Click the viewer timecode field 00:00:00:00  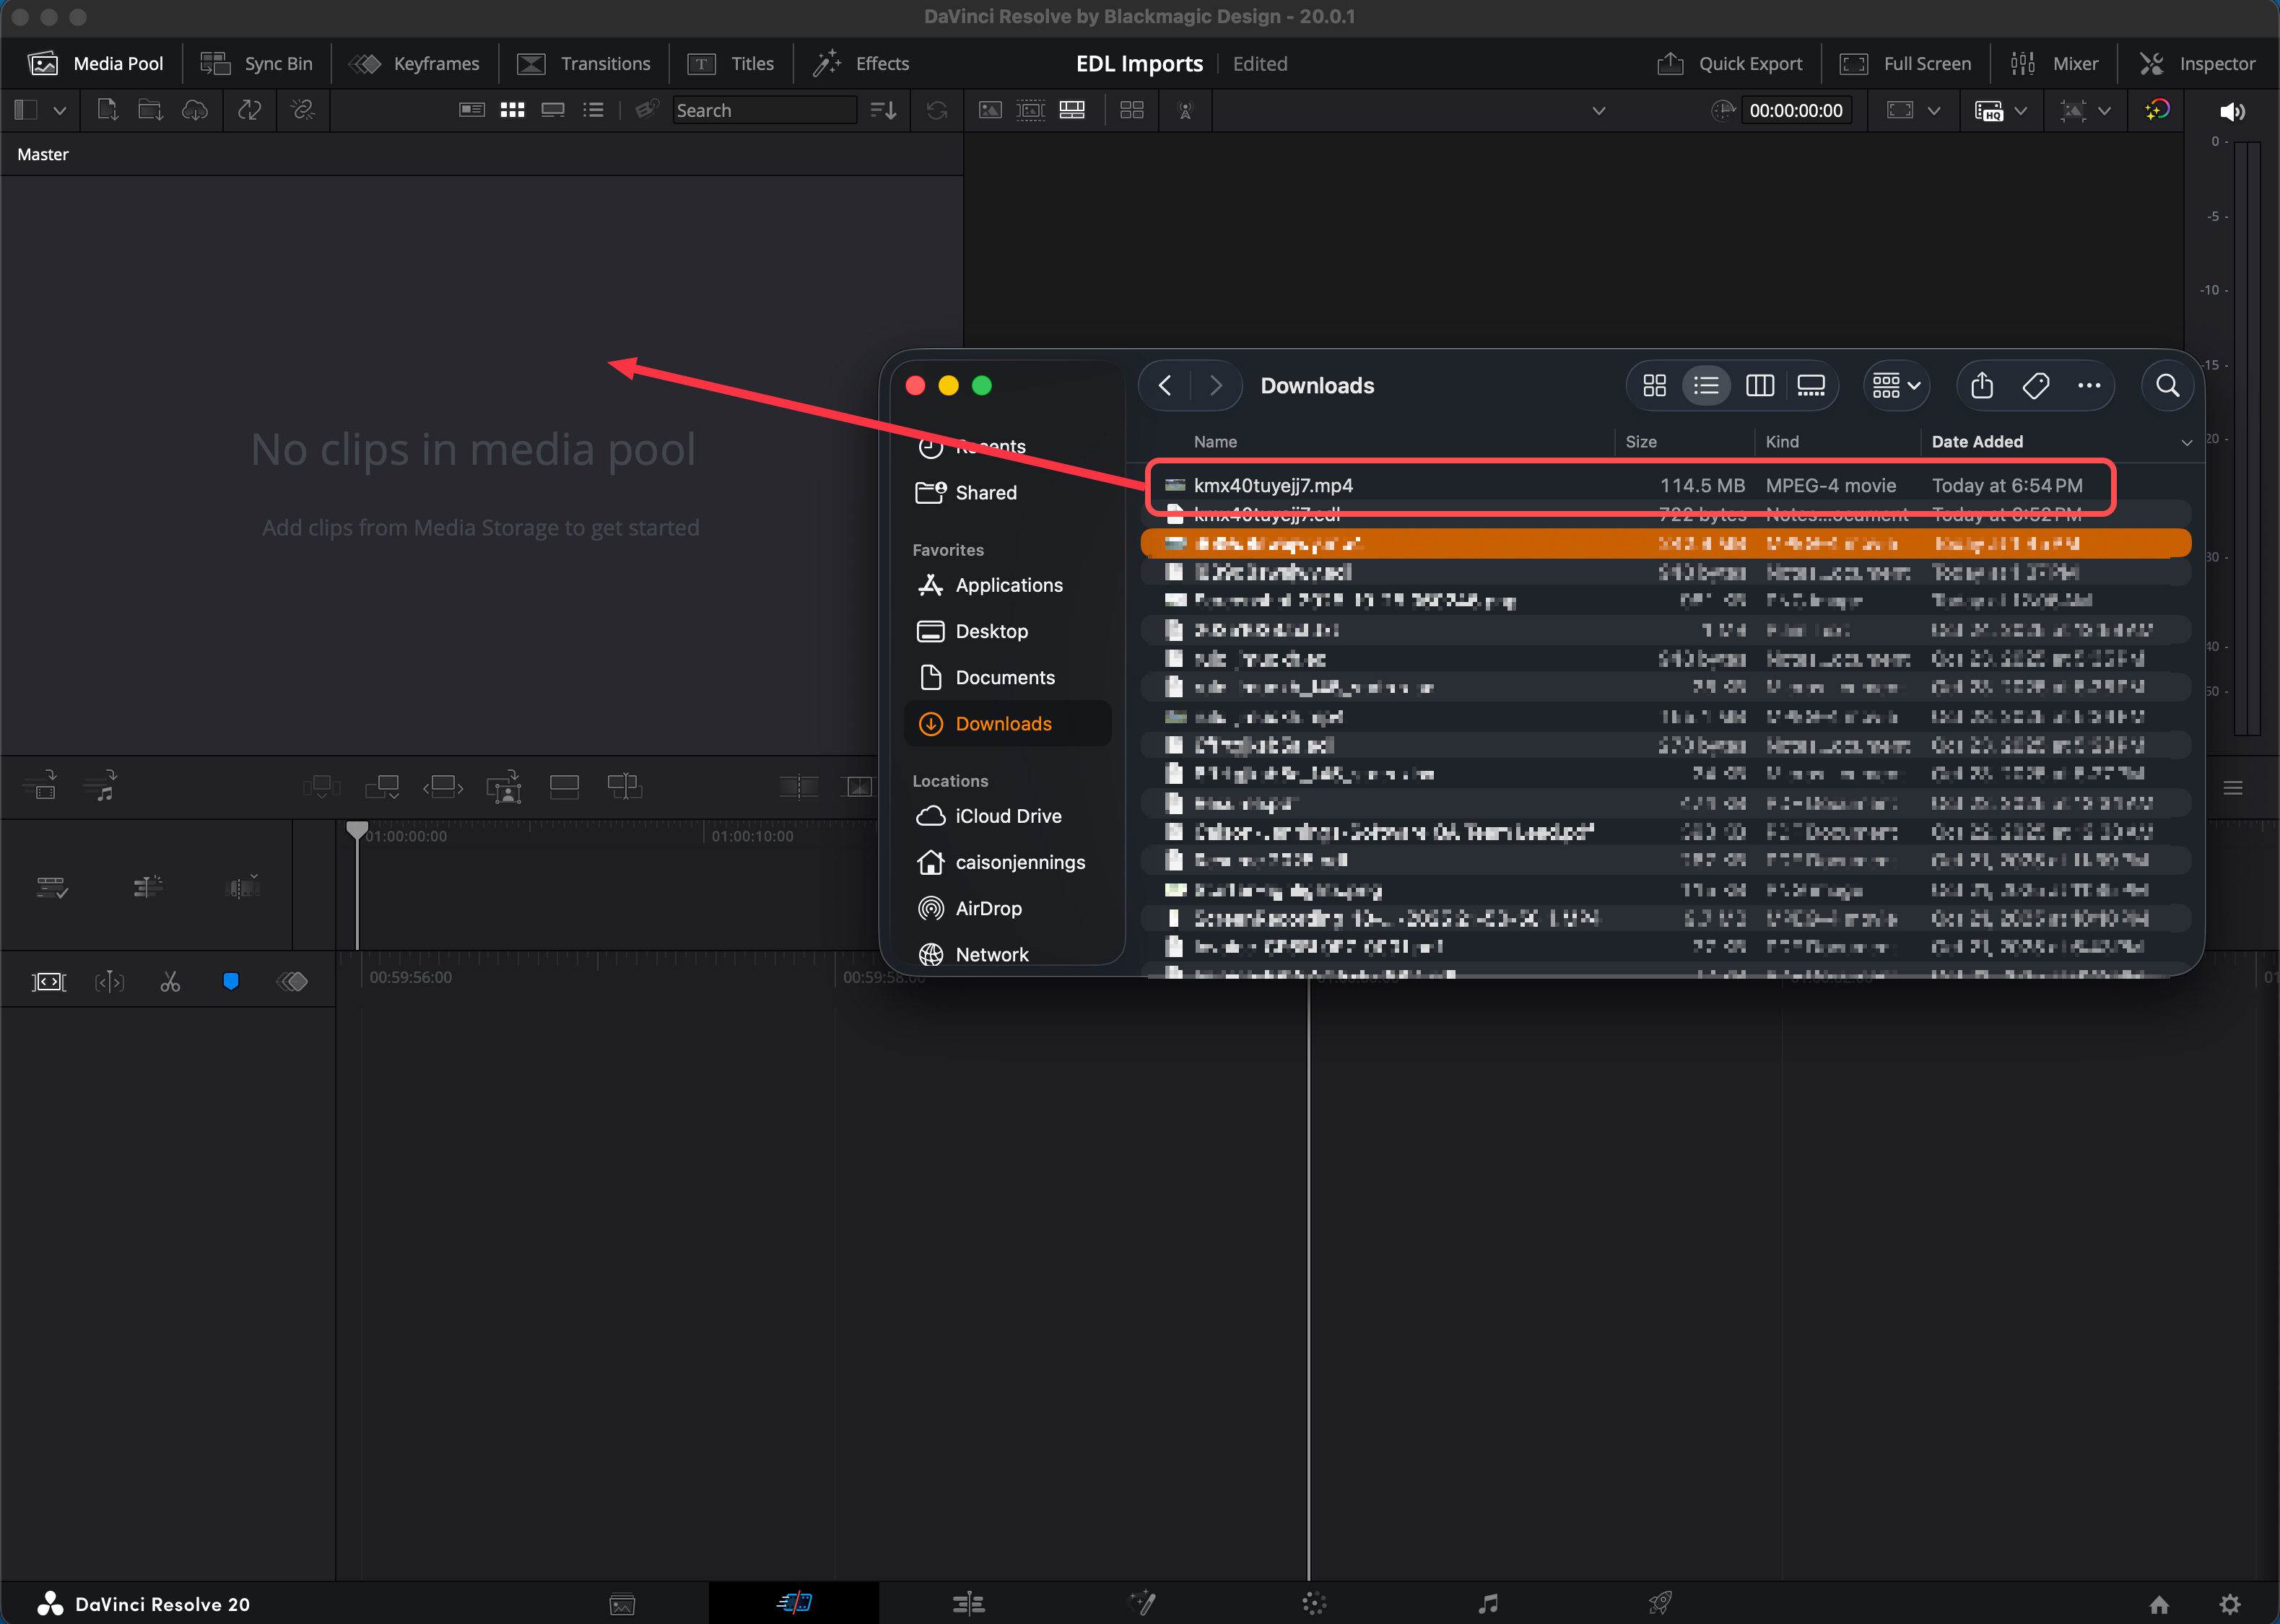1796,110
